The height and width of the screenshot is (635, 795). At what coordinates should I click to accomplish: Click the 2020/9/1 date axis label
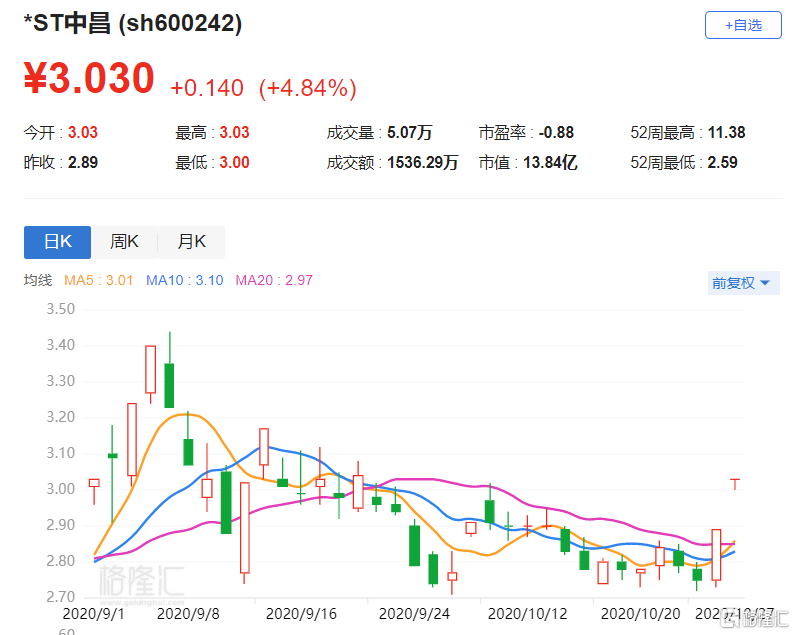click(x=93, y=614)
